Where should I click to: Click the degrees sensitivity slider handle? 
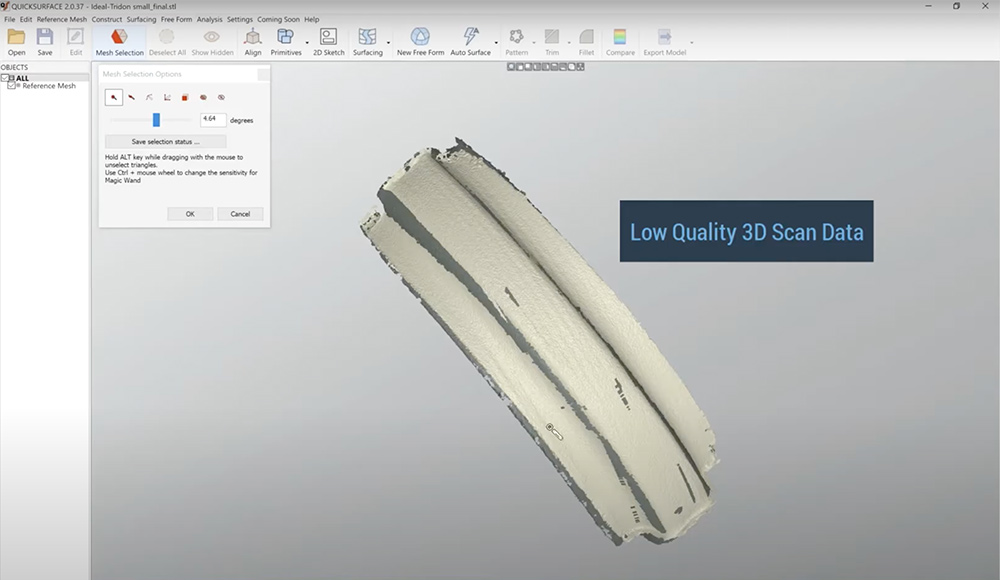click(156, 119)
